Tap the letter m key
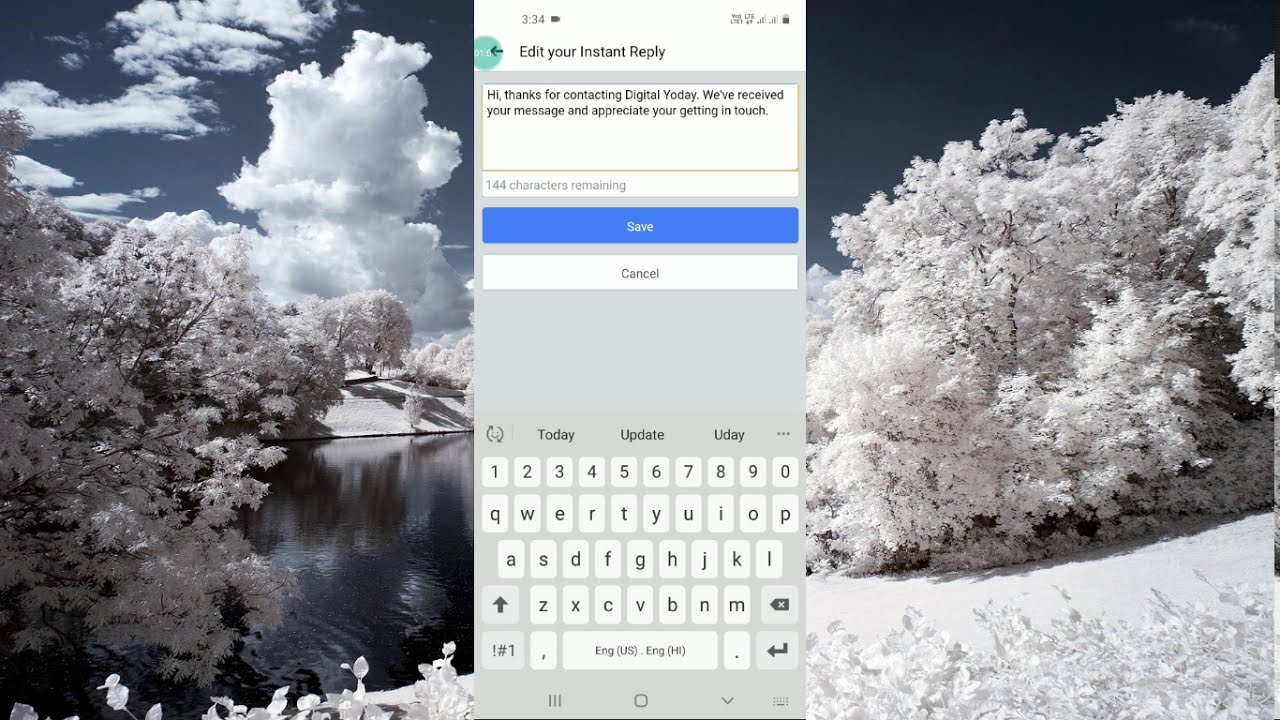The image size is (1280, 720). coord(737,604)
